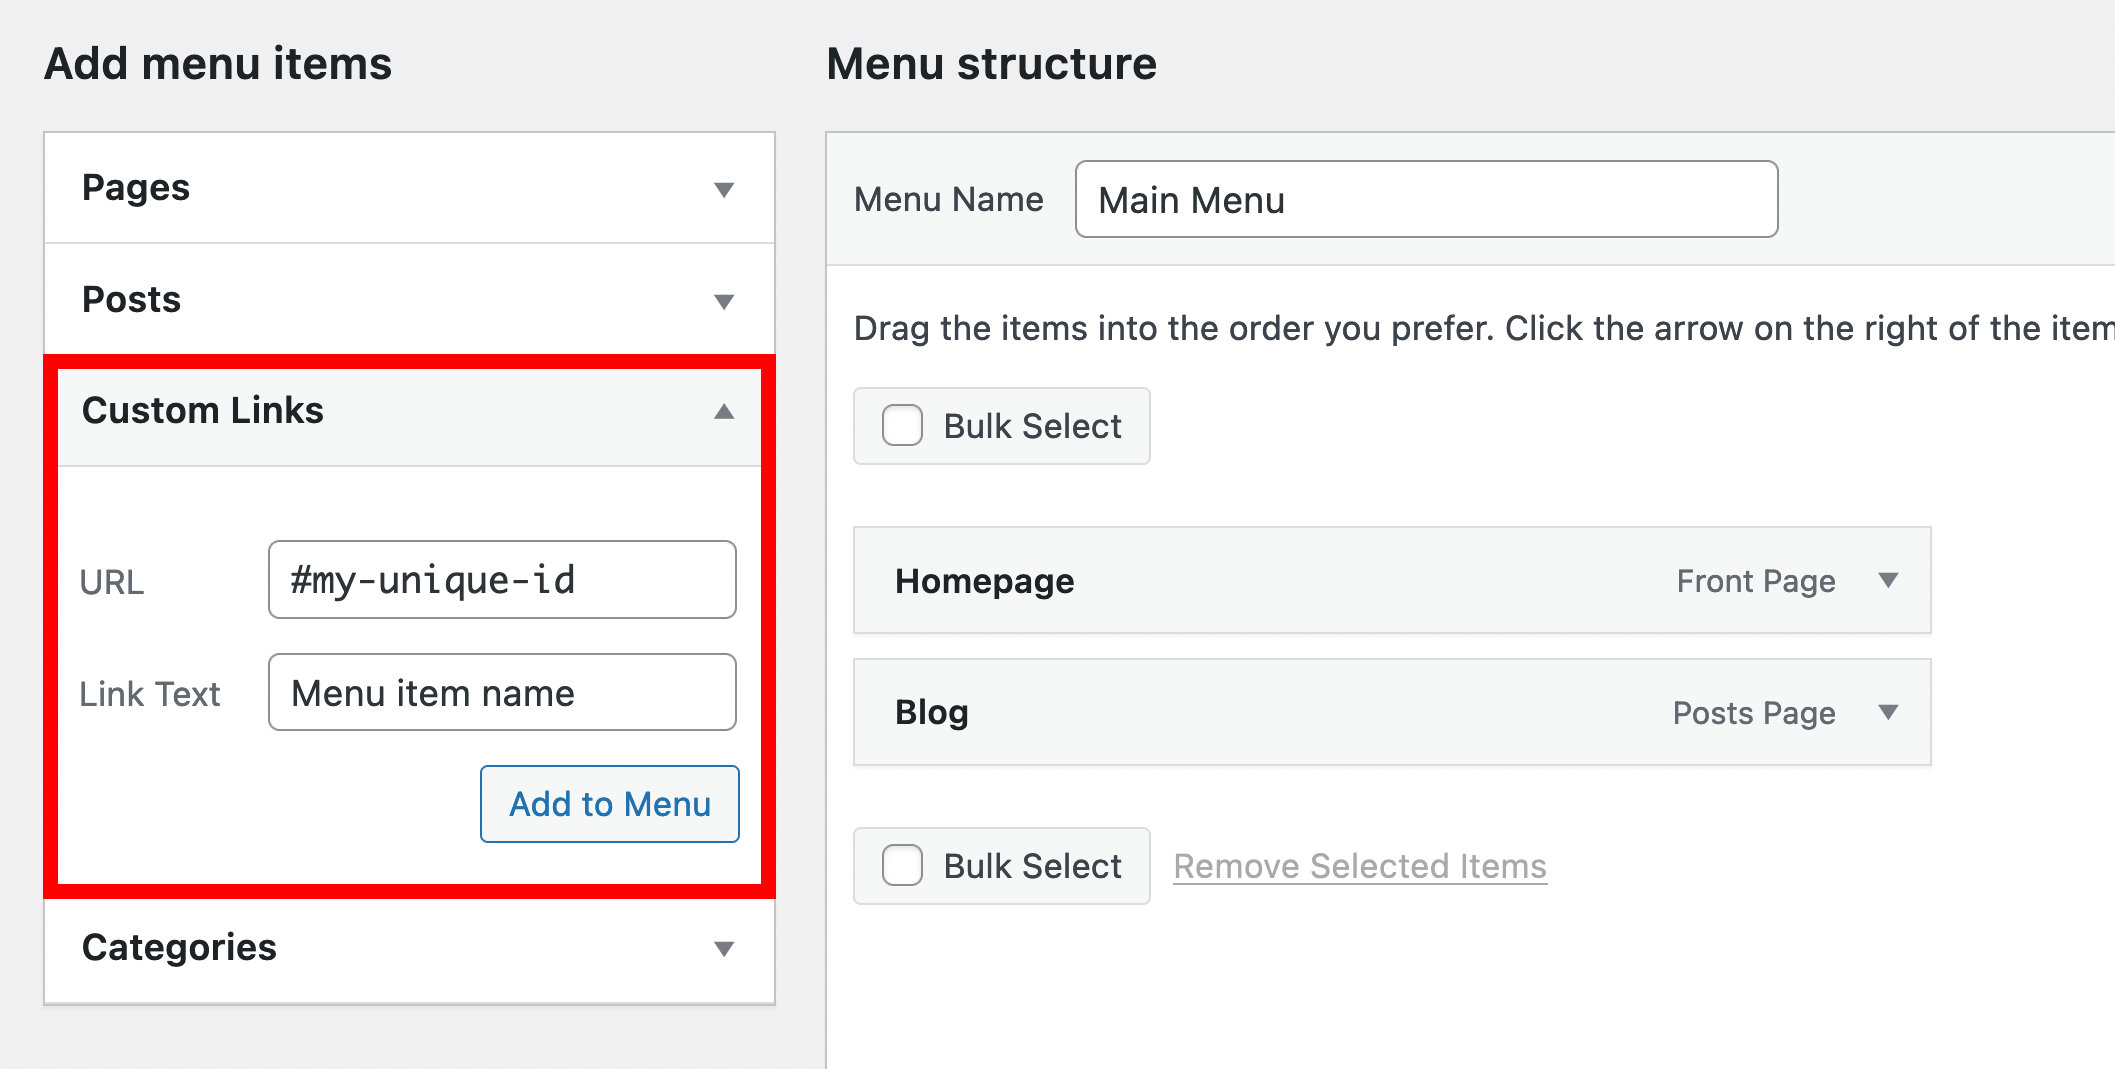Focus the URL input field
Screen dimensions: 2115x1069
502,580
